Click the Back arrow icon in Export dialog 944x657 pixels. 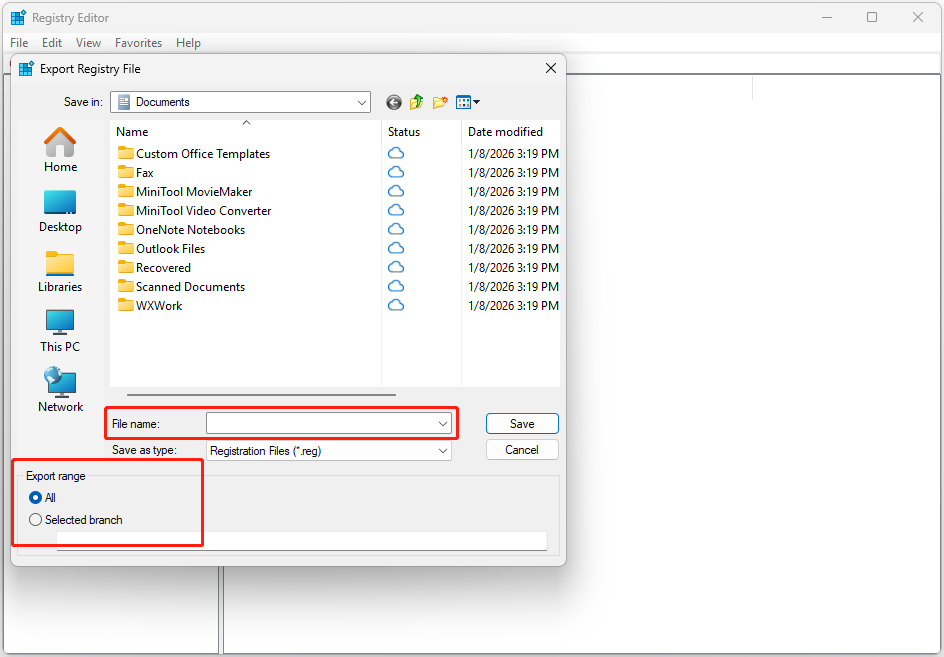pyautogui.click(x=394, y=102)
